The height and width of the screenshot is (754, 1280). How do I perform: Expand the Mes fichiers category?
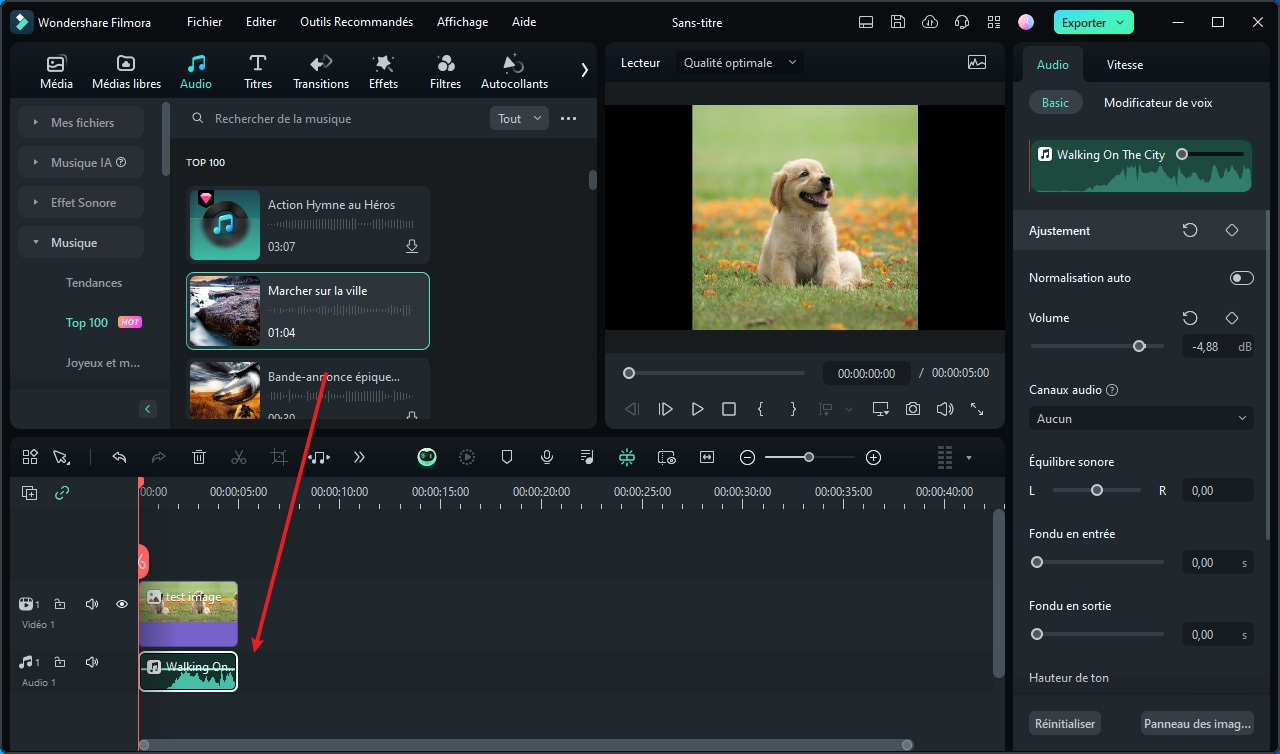tap(81, 123)
